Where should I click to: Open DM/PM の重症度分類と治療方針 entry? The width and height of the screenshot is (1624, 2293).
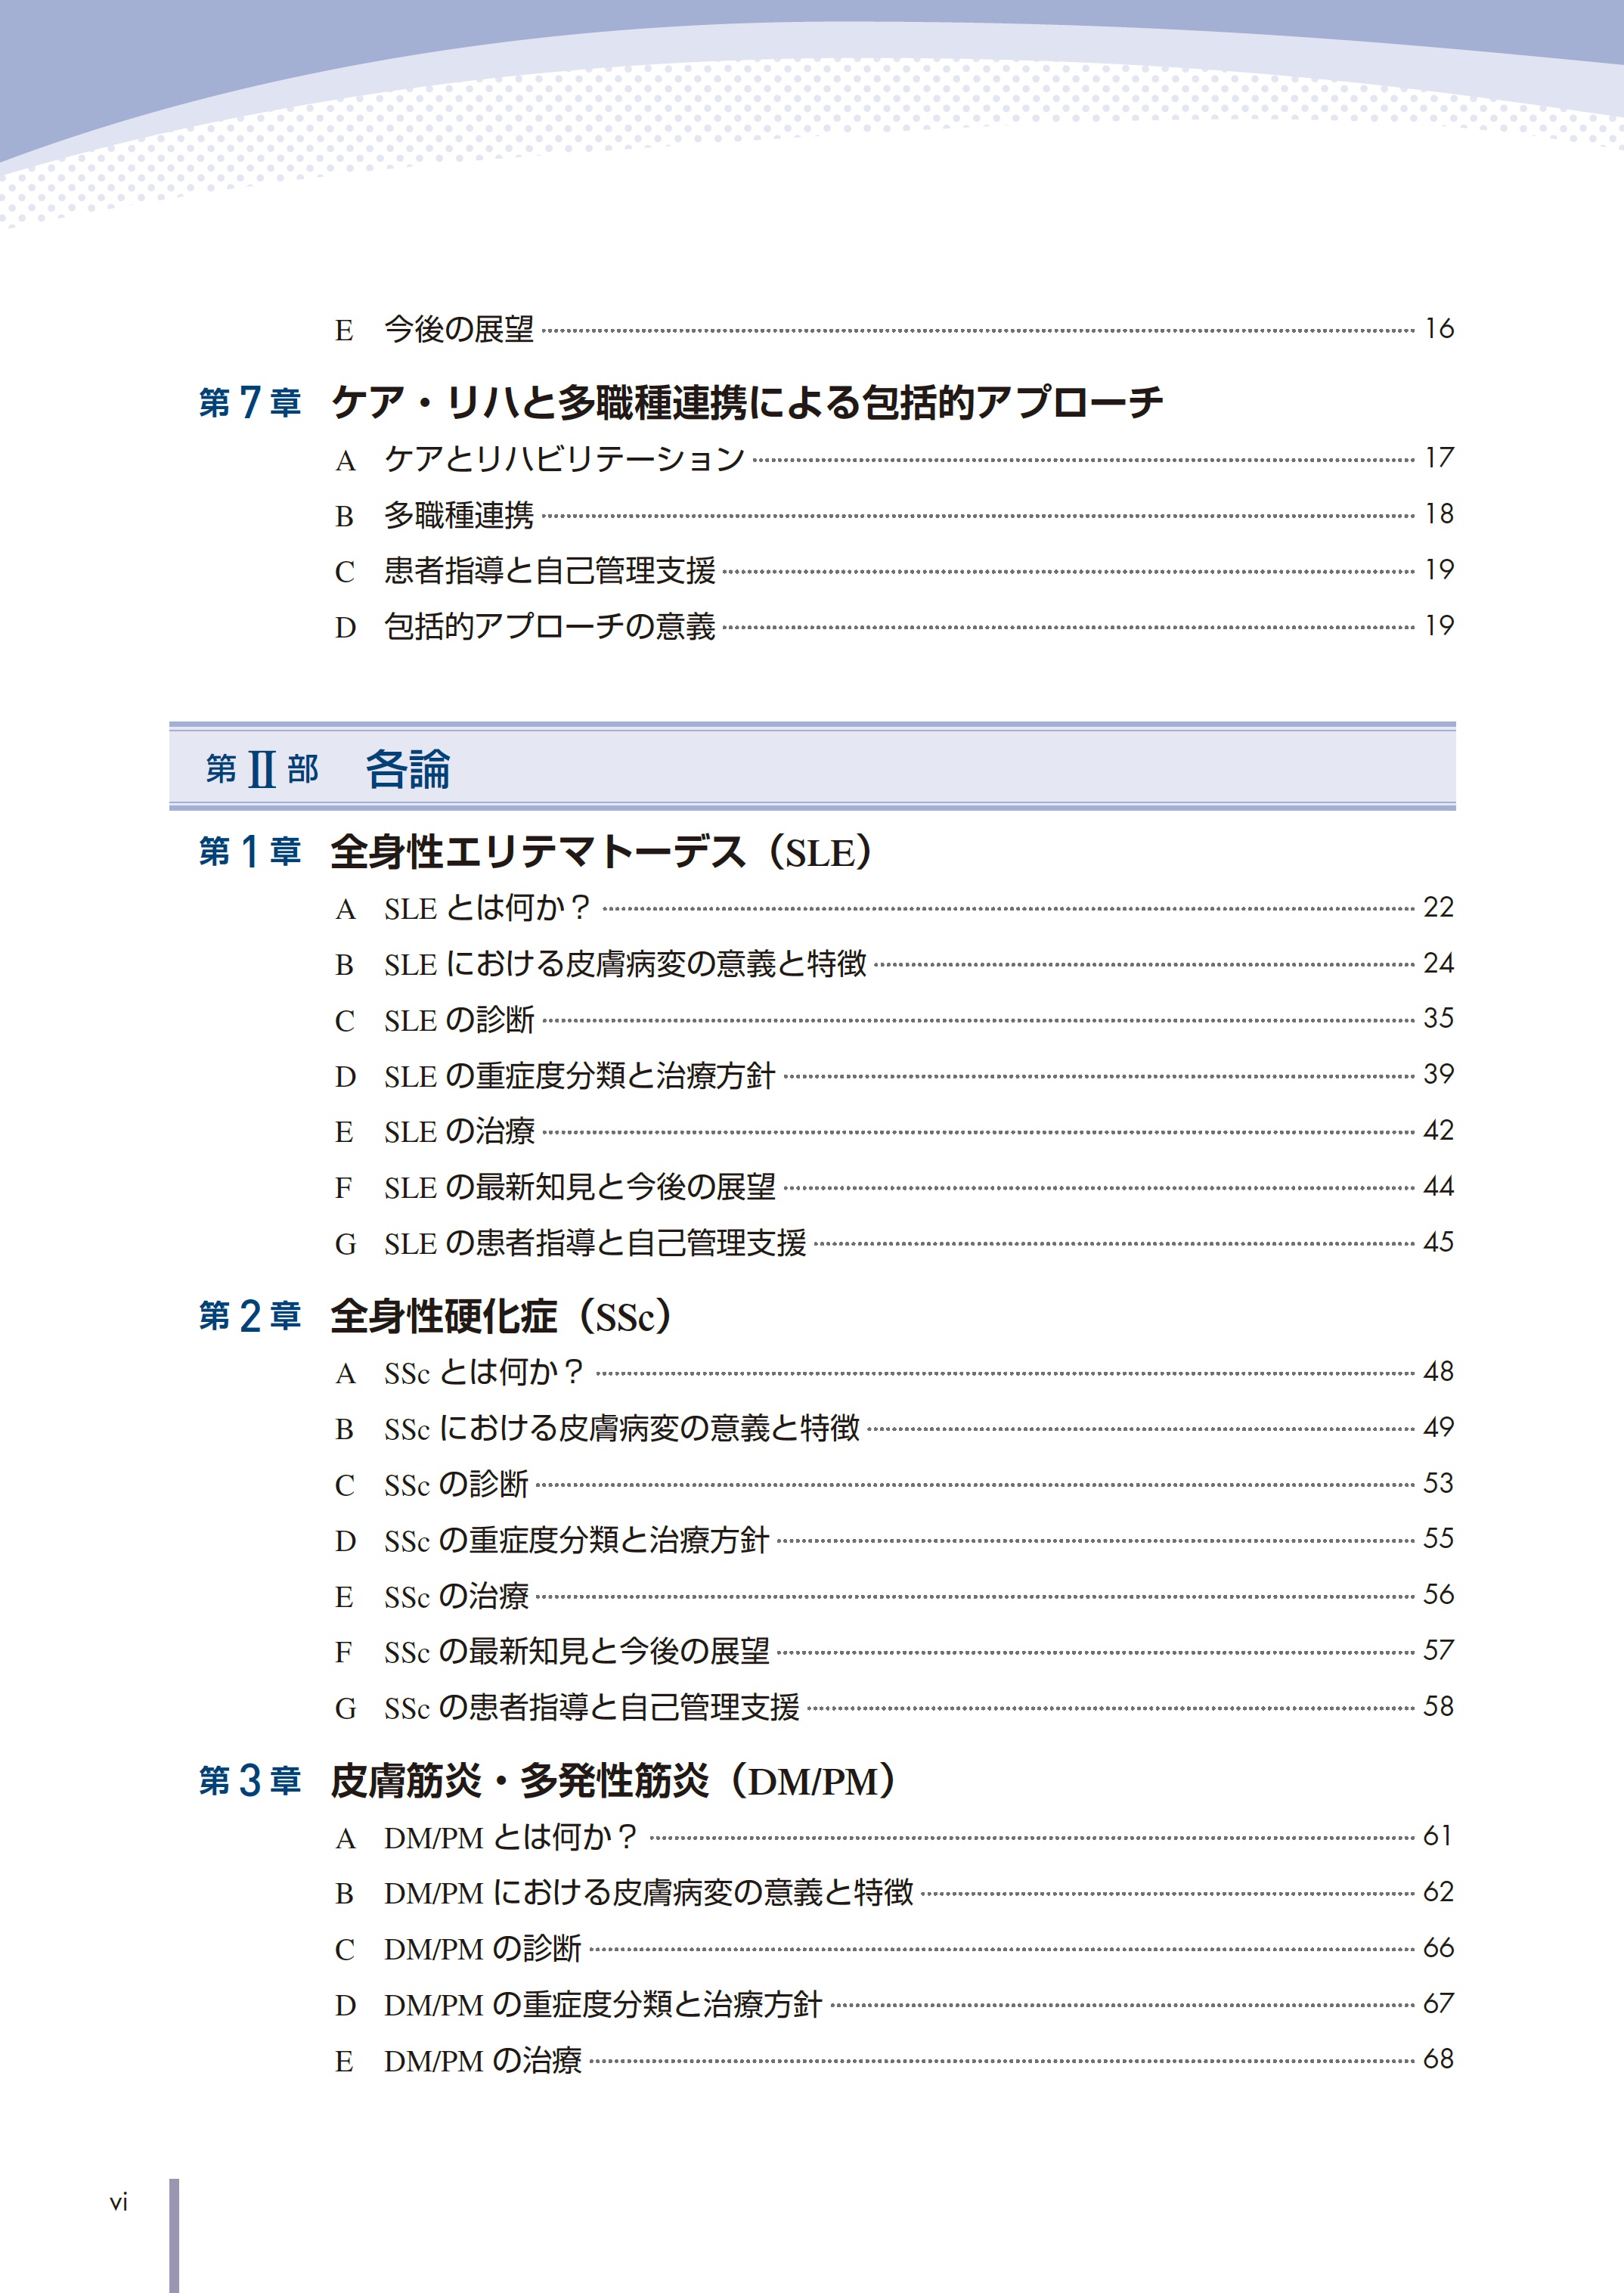click(602, 2004)
